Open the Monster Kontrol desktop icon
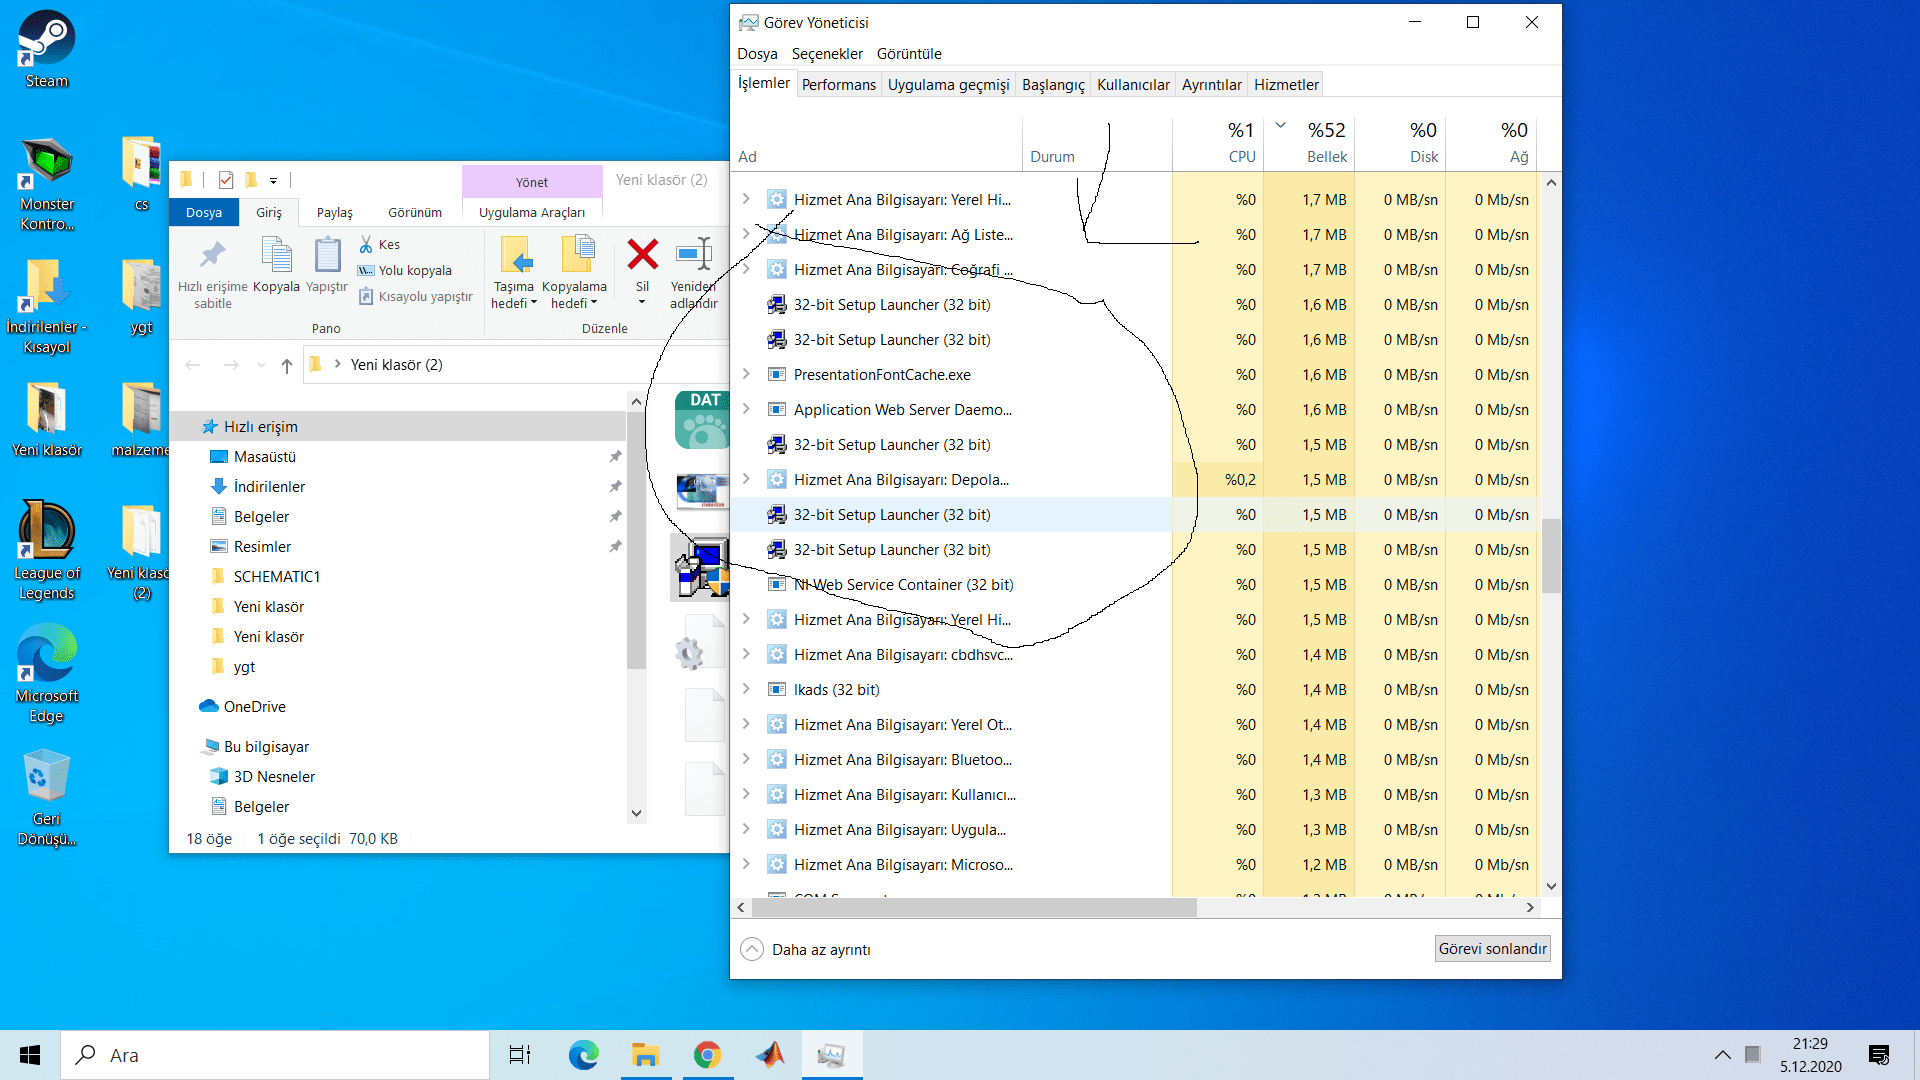Image resolution: width=1920 pixels, height=1080 pixels. coord(47,183)
